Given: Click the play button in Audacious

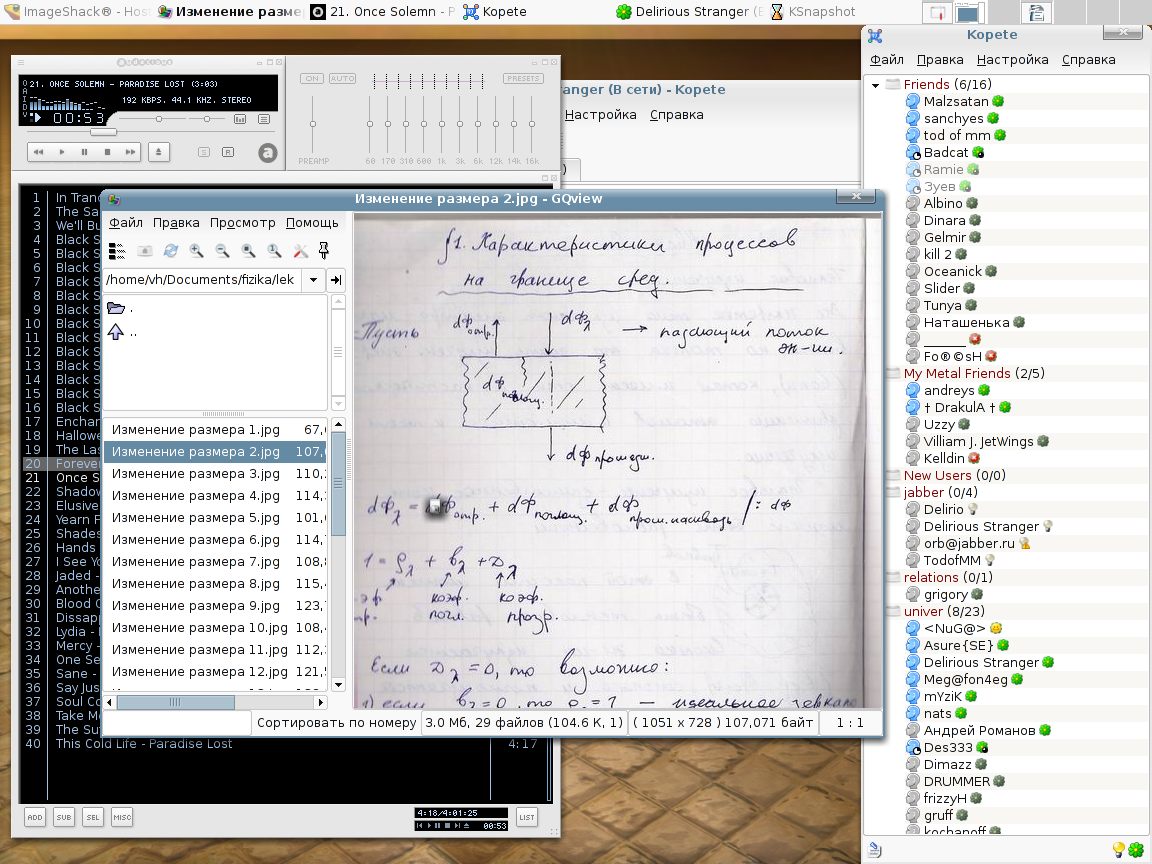Looking at the screenshot, I should pos(62,152).
